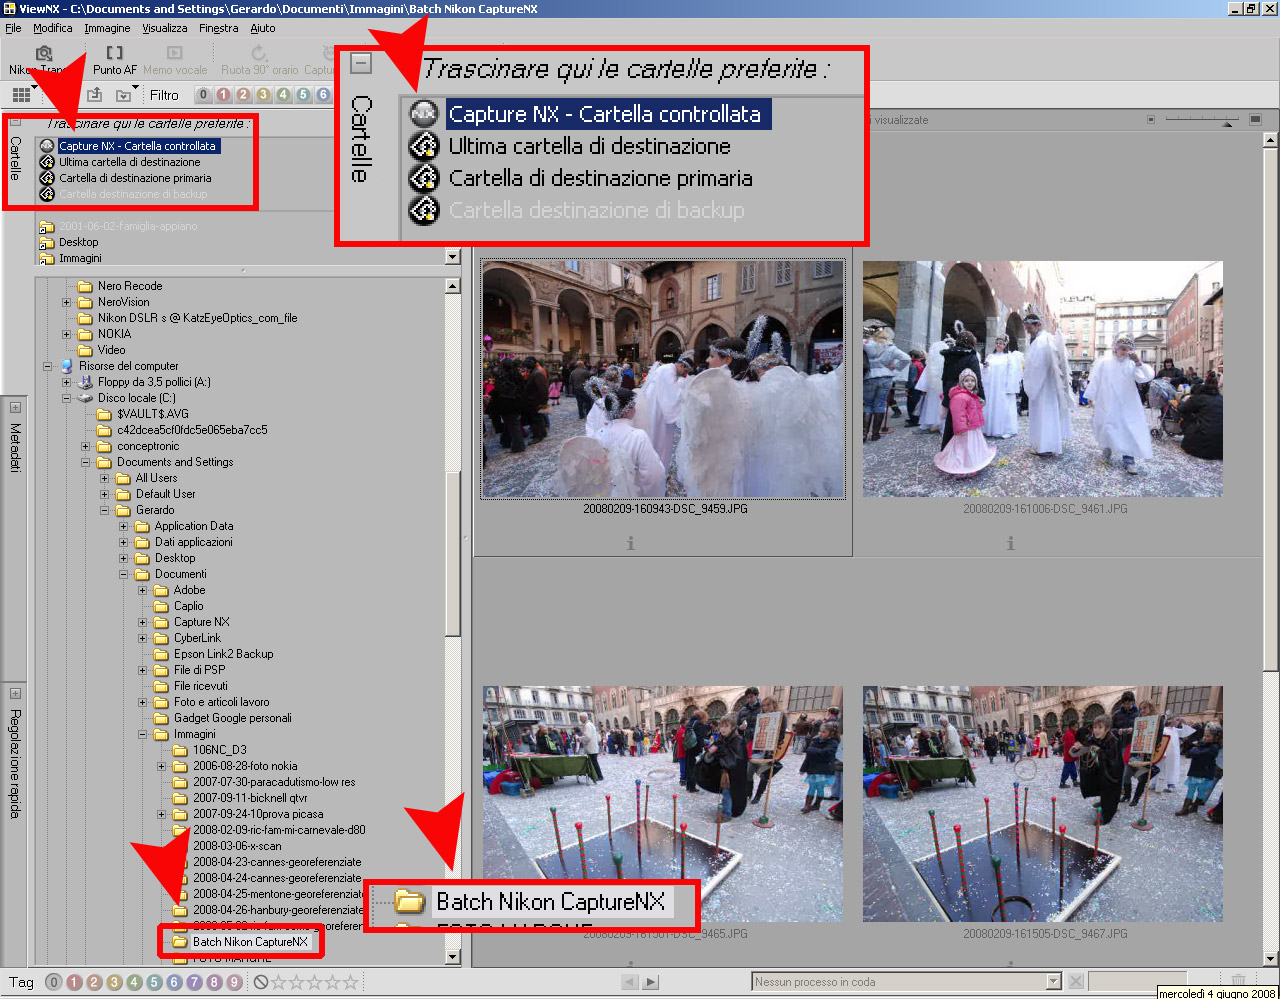Viewport: 1282px width, 999px height.
Task: Collapse the Risorse del computer node
Action: coord(48,366)
